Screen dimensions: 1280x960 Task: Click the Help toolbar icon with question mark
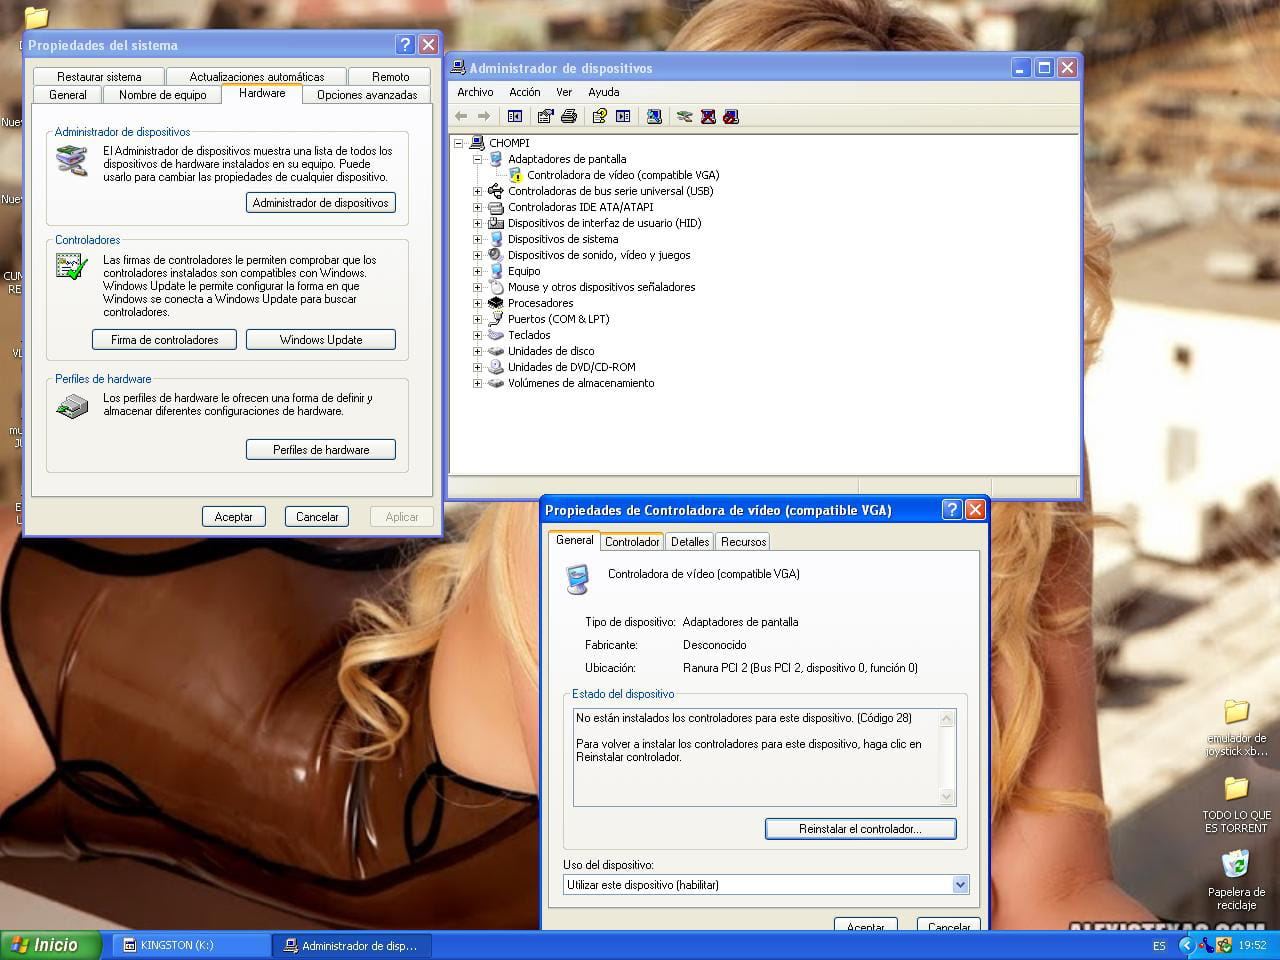coord(599,116)
